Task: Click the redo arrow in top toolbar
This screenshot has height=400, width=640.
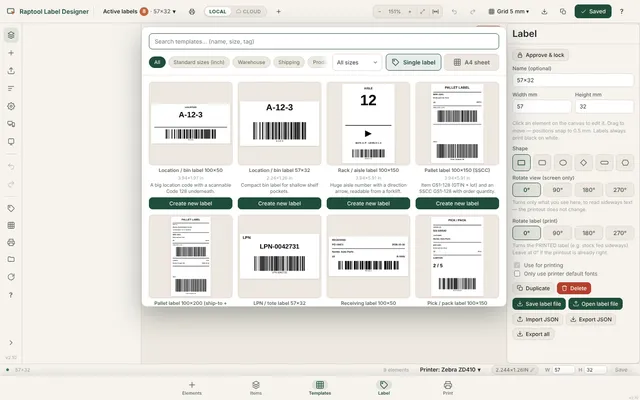Action: [x=472, y=11]
